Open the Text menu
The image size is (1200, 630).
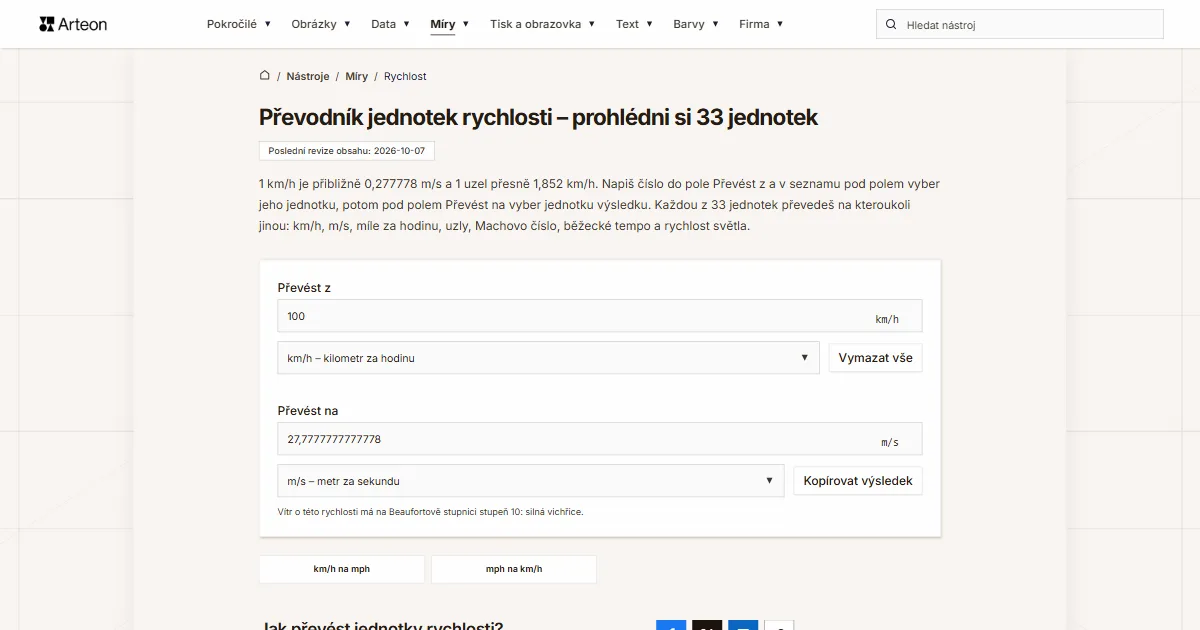[634, 24]
